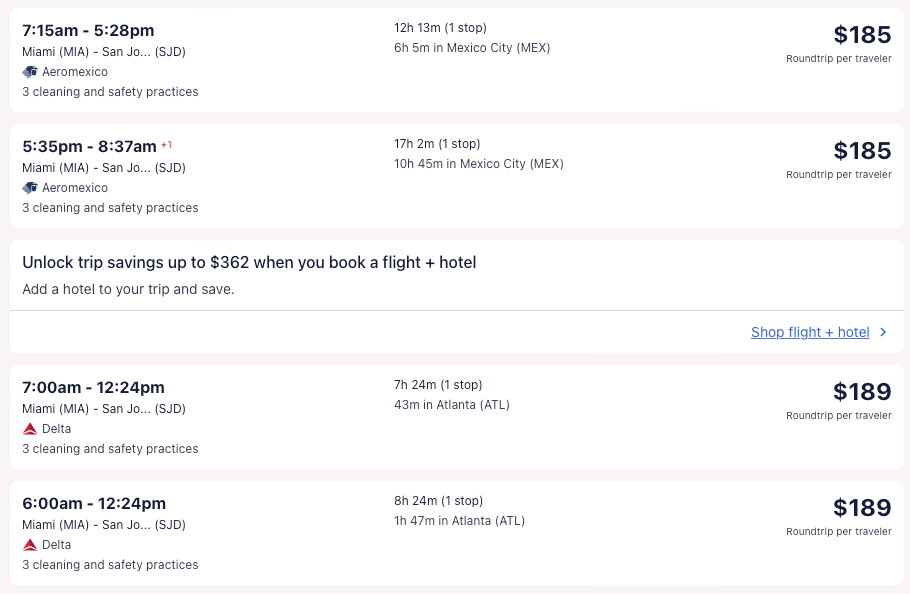Choose the 6:00am - 12:24pm Delta flight
The width and height of the screenshot is (910, 594).
click(93, 504)
